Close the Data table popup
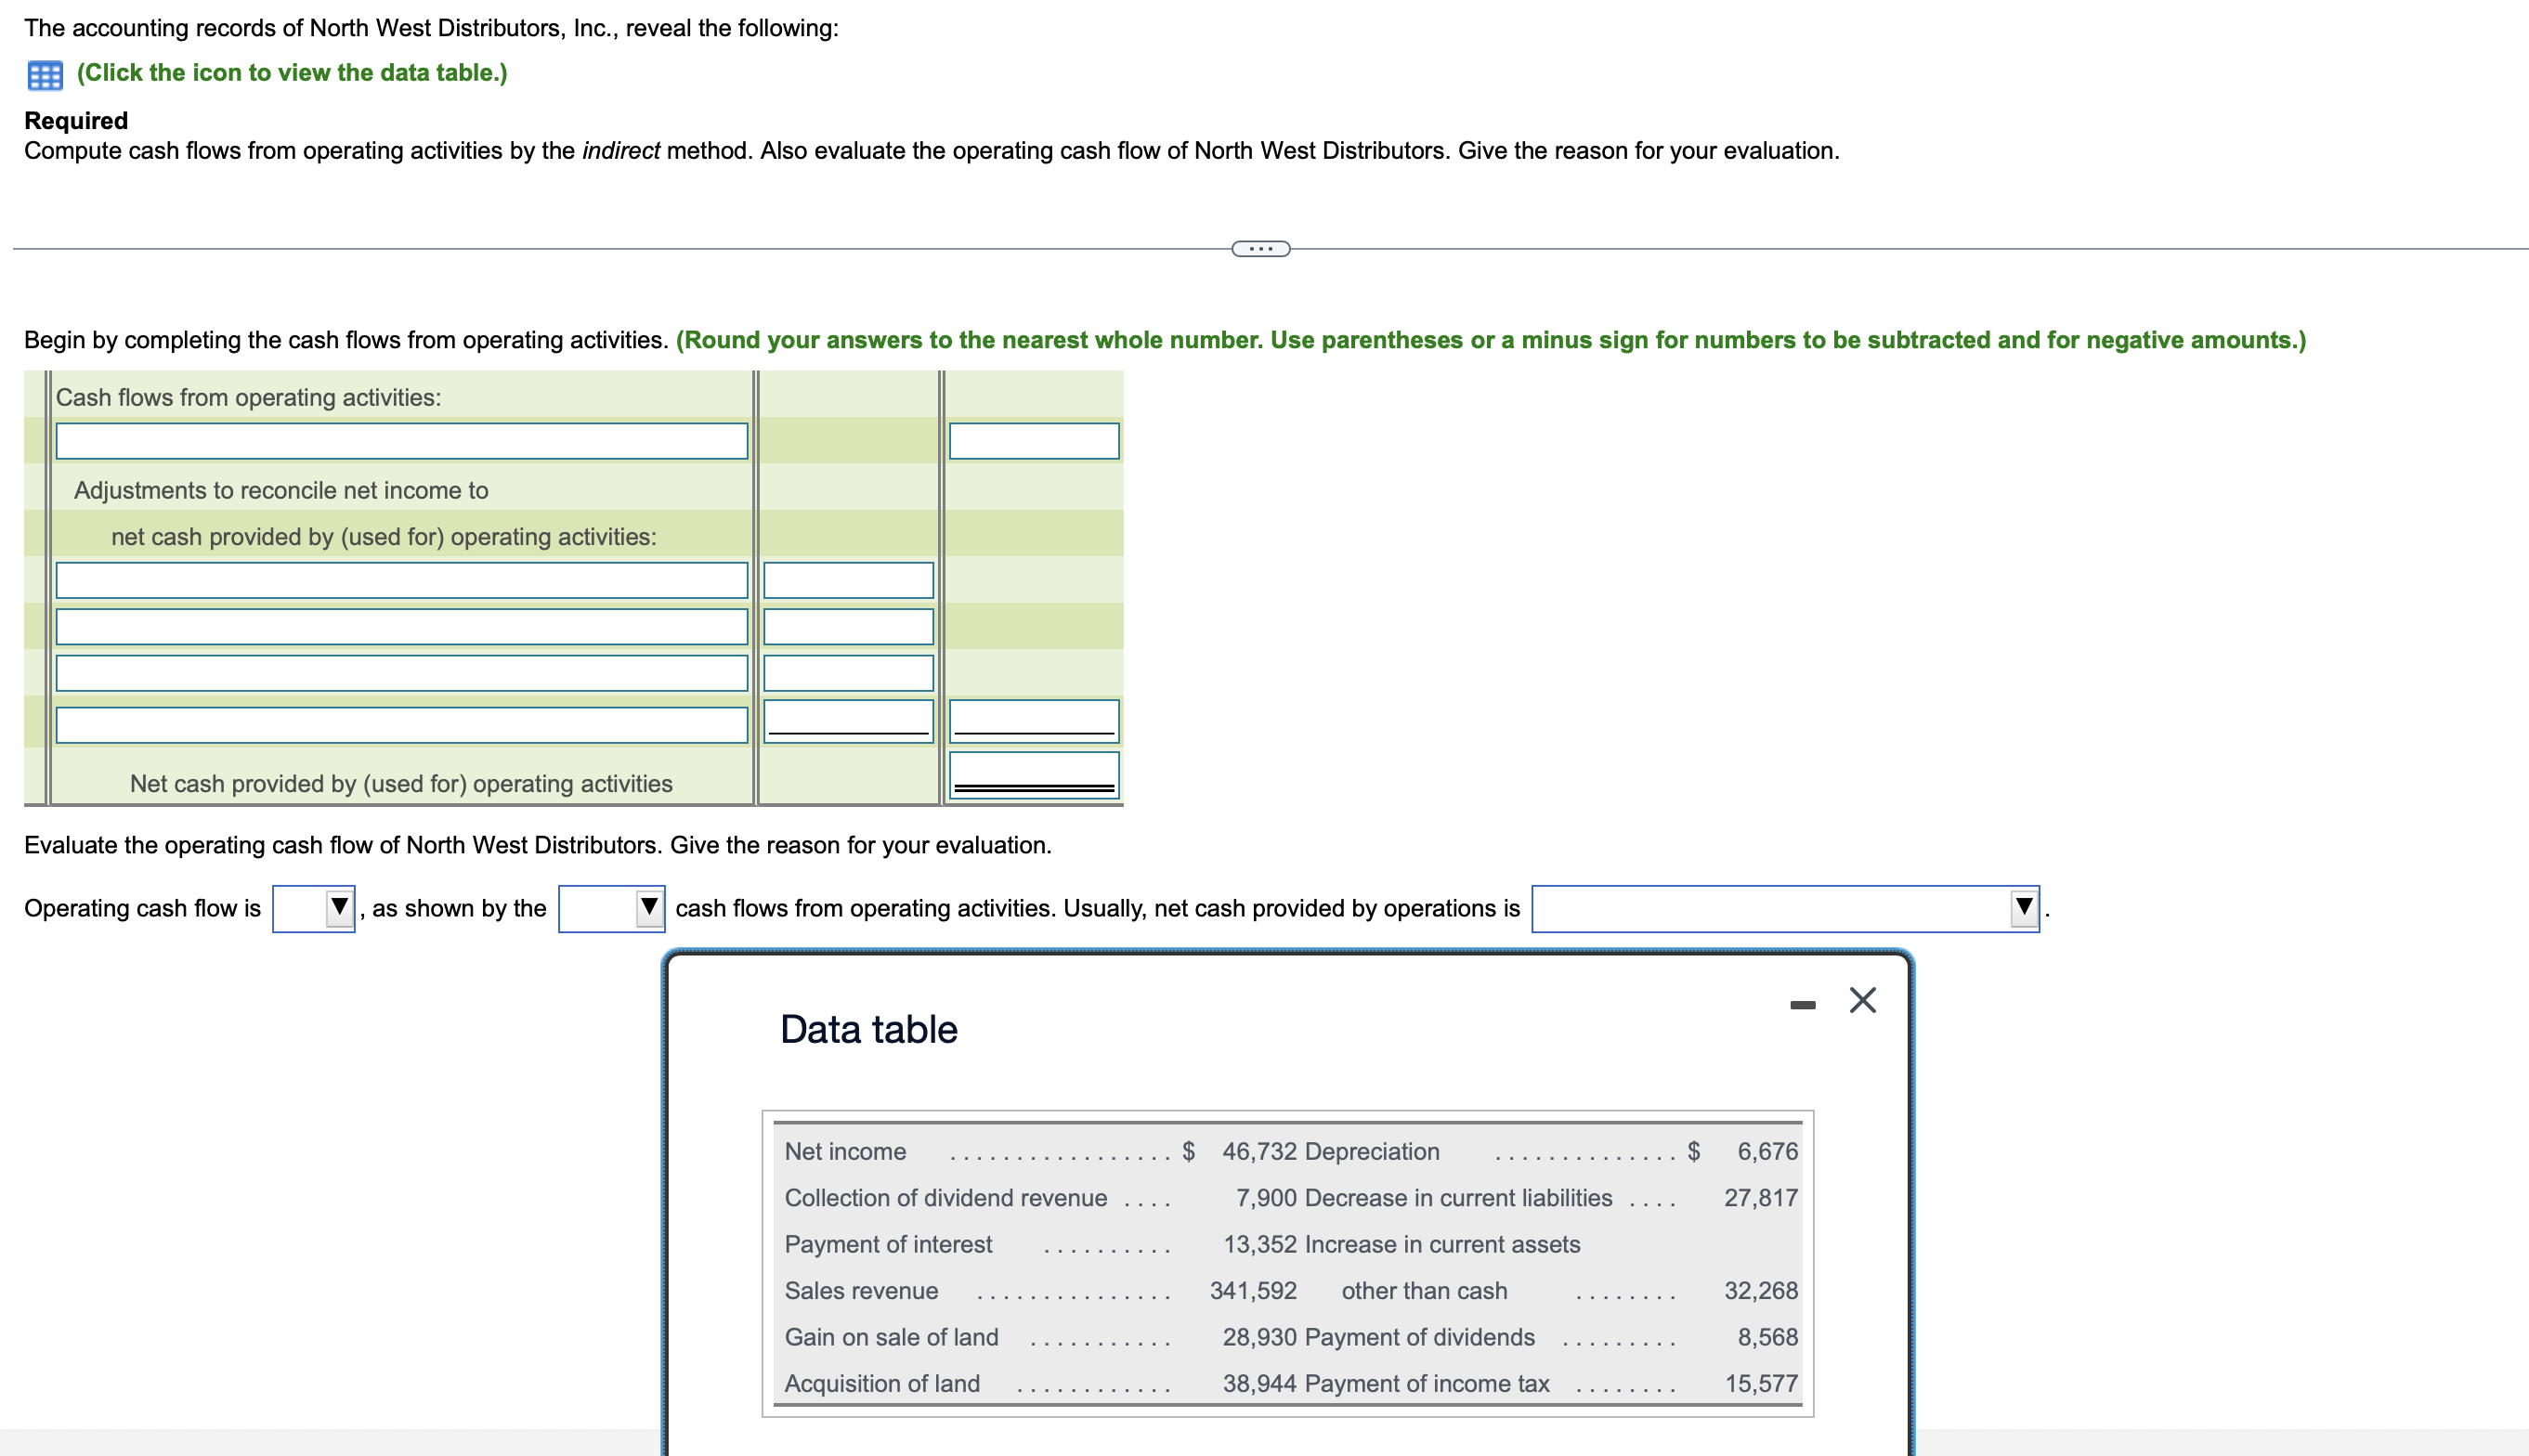Viewport: 2529px width, 1456px height. tap(1862, 1000)
